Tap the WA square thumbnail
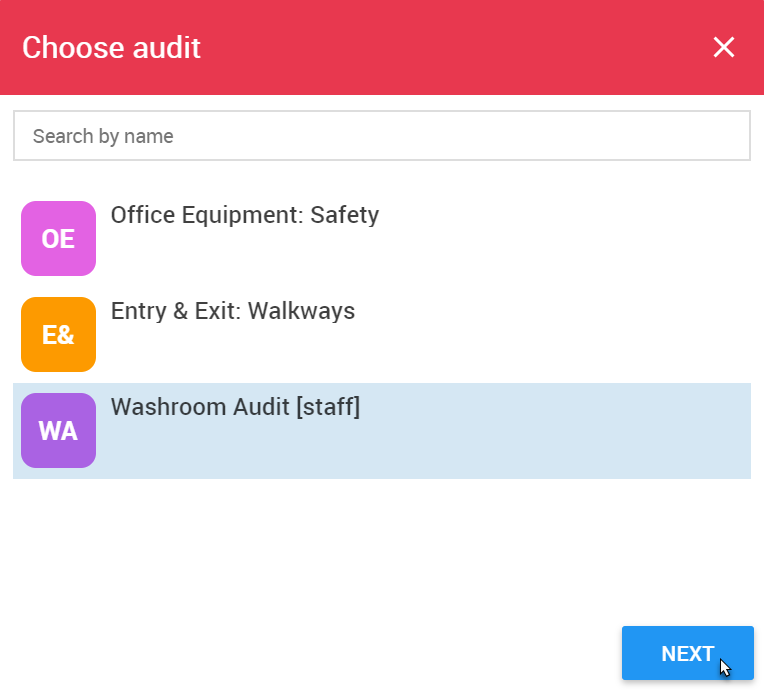Viewport: 764px width, 690px height. pos(58,430)
